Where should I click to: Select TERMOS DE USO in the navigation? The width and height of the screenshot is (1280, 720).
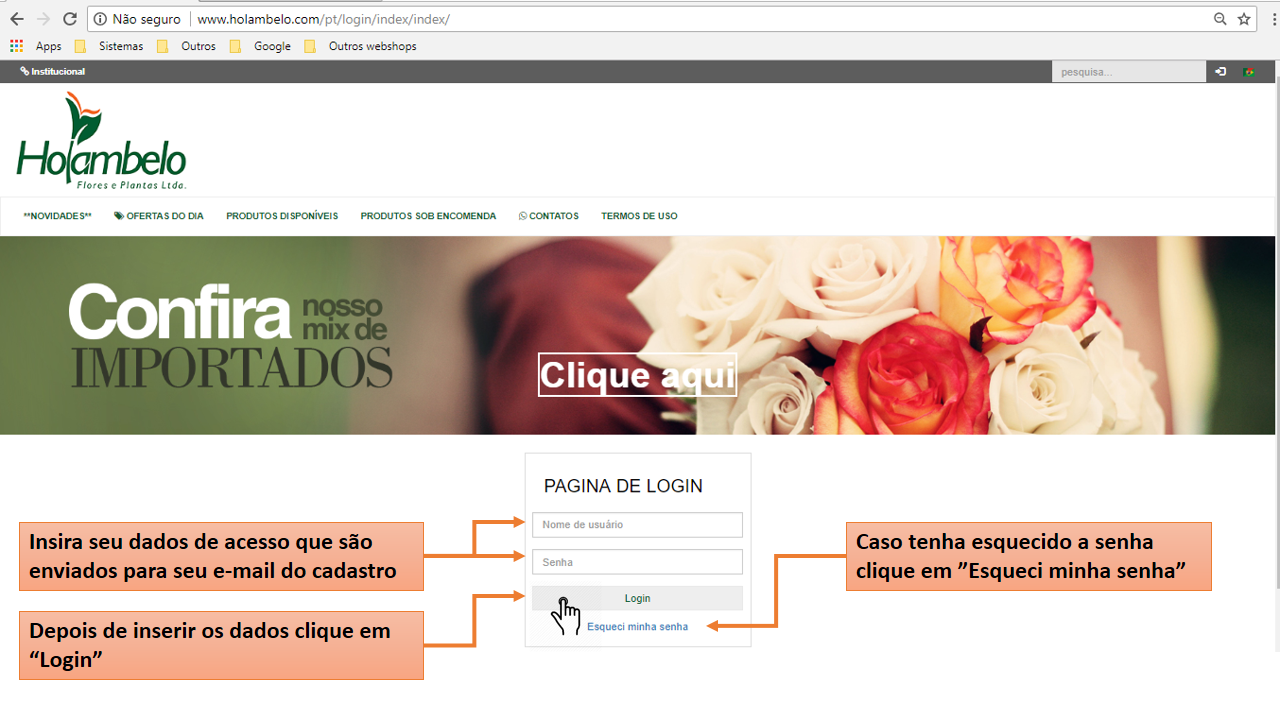coord(639,215)
